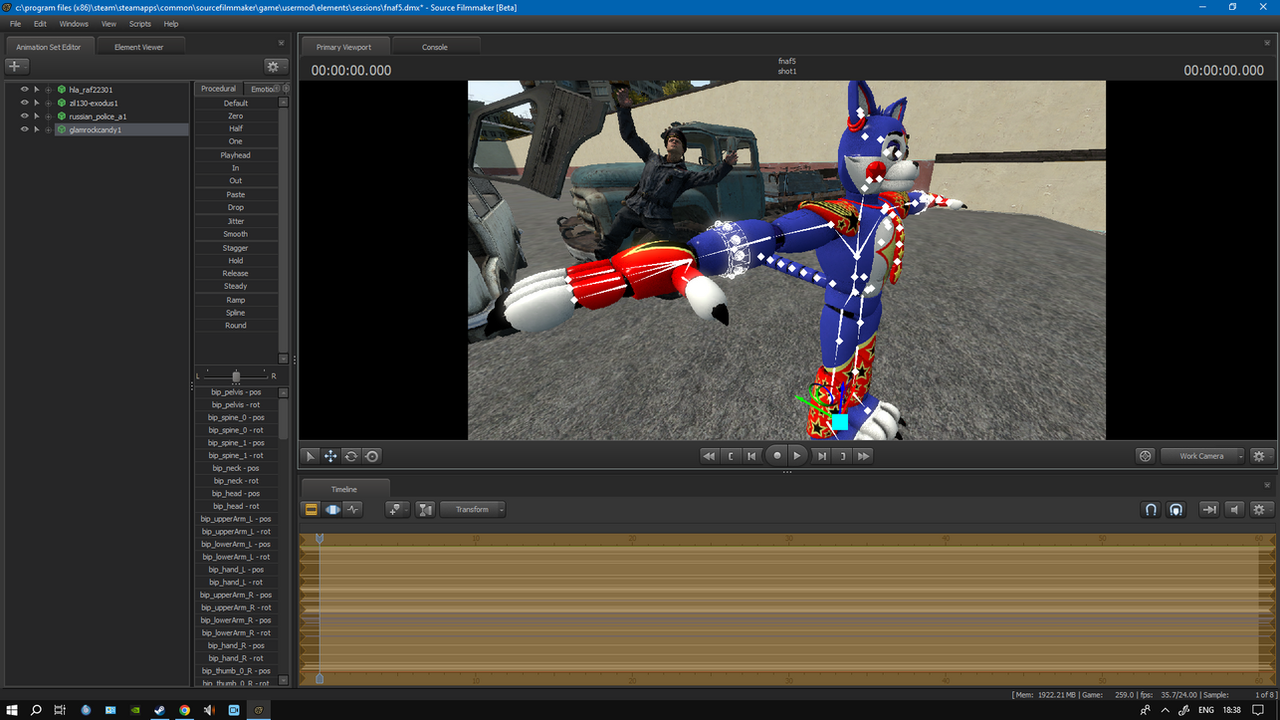This screenshot has width=1280, height=720.
Task: Open the File menu
Action: (x=15, y=23)
